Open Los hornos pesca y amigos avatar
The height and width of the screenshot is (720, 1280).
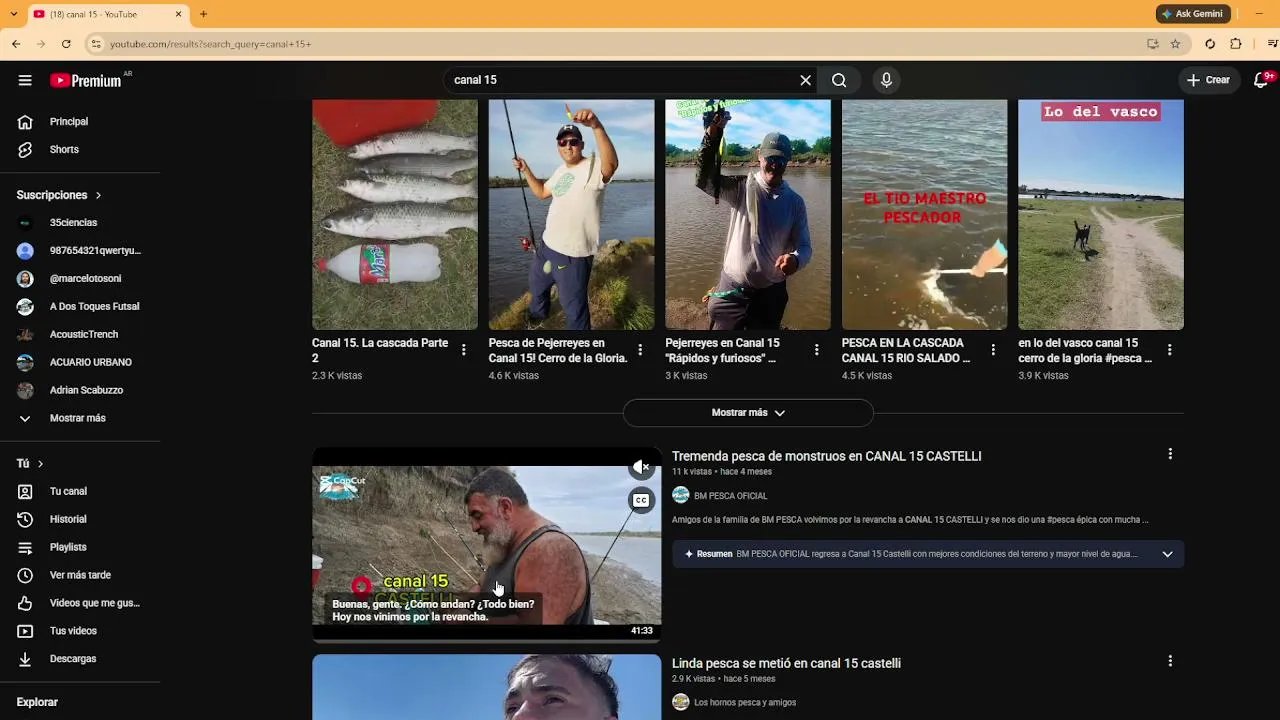pyautogui.click(x=681, y=702)
